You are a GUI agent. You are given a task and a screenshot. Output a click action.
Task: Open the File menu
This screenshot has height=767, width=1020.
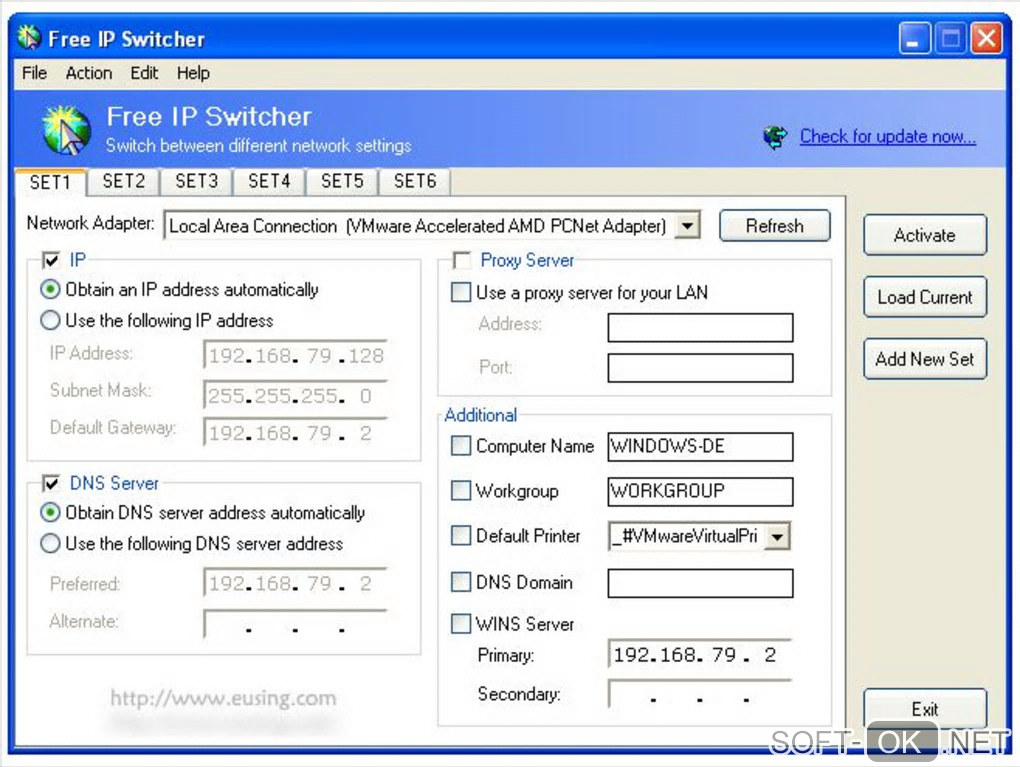(x=34, y=73)
